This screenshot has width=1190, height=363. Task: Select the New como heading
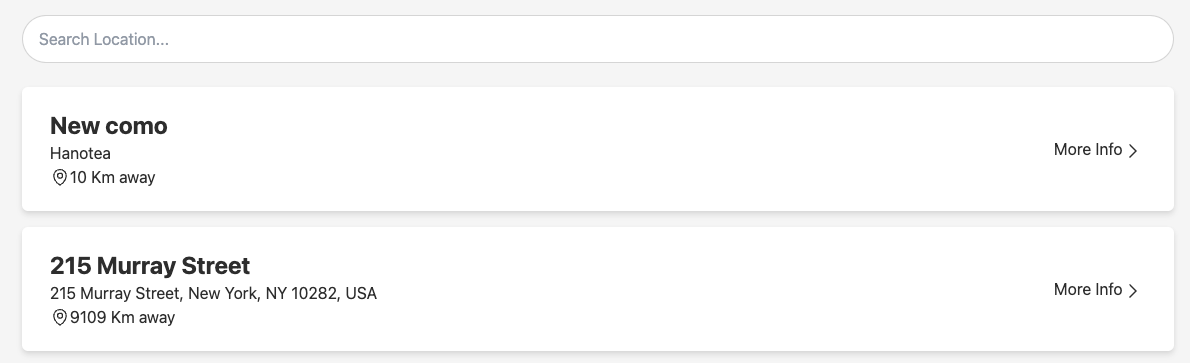pyautogui.click(x=109, y=125)
